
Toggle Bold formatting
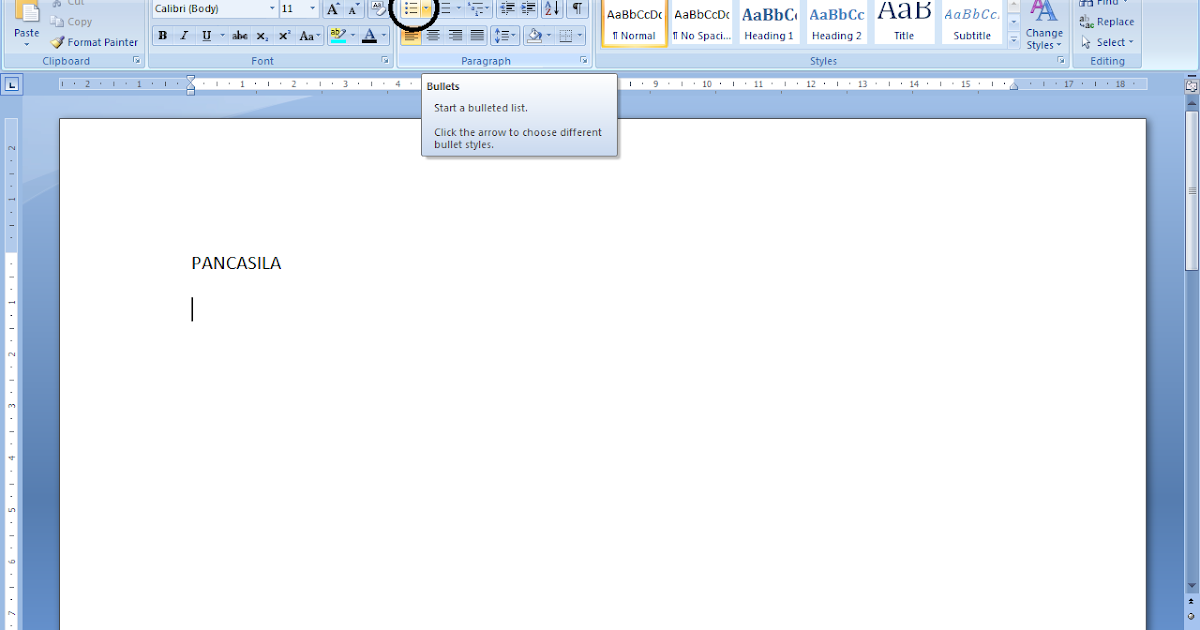[162, 36]
